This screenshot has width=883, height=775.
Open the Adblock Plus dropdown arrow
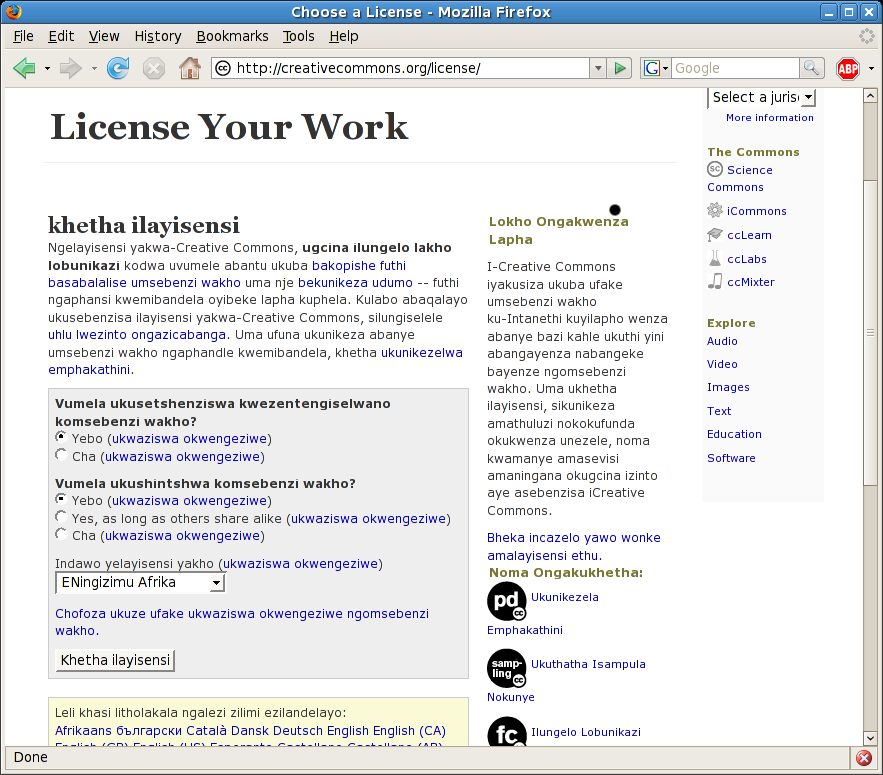pyautogui.click(x=871, y=69)
